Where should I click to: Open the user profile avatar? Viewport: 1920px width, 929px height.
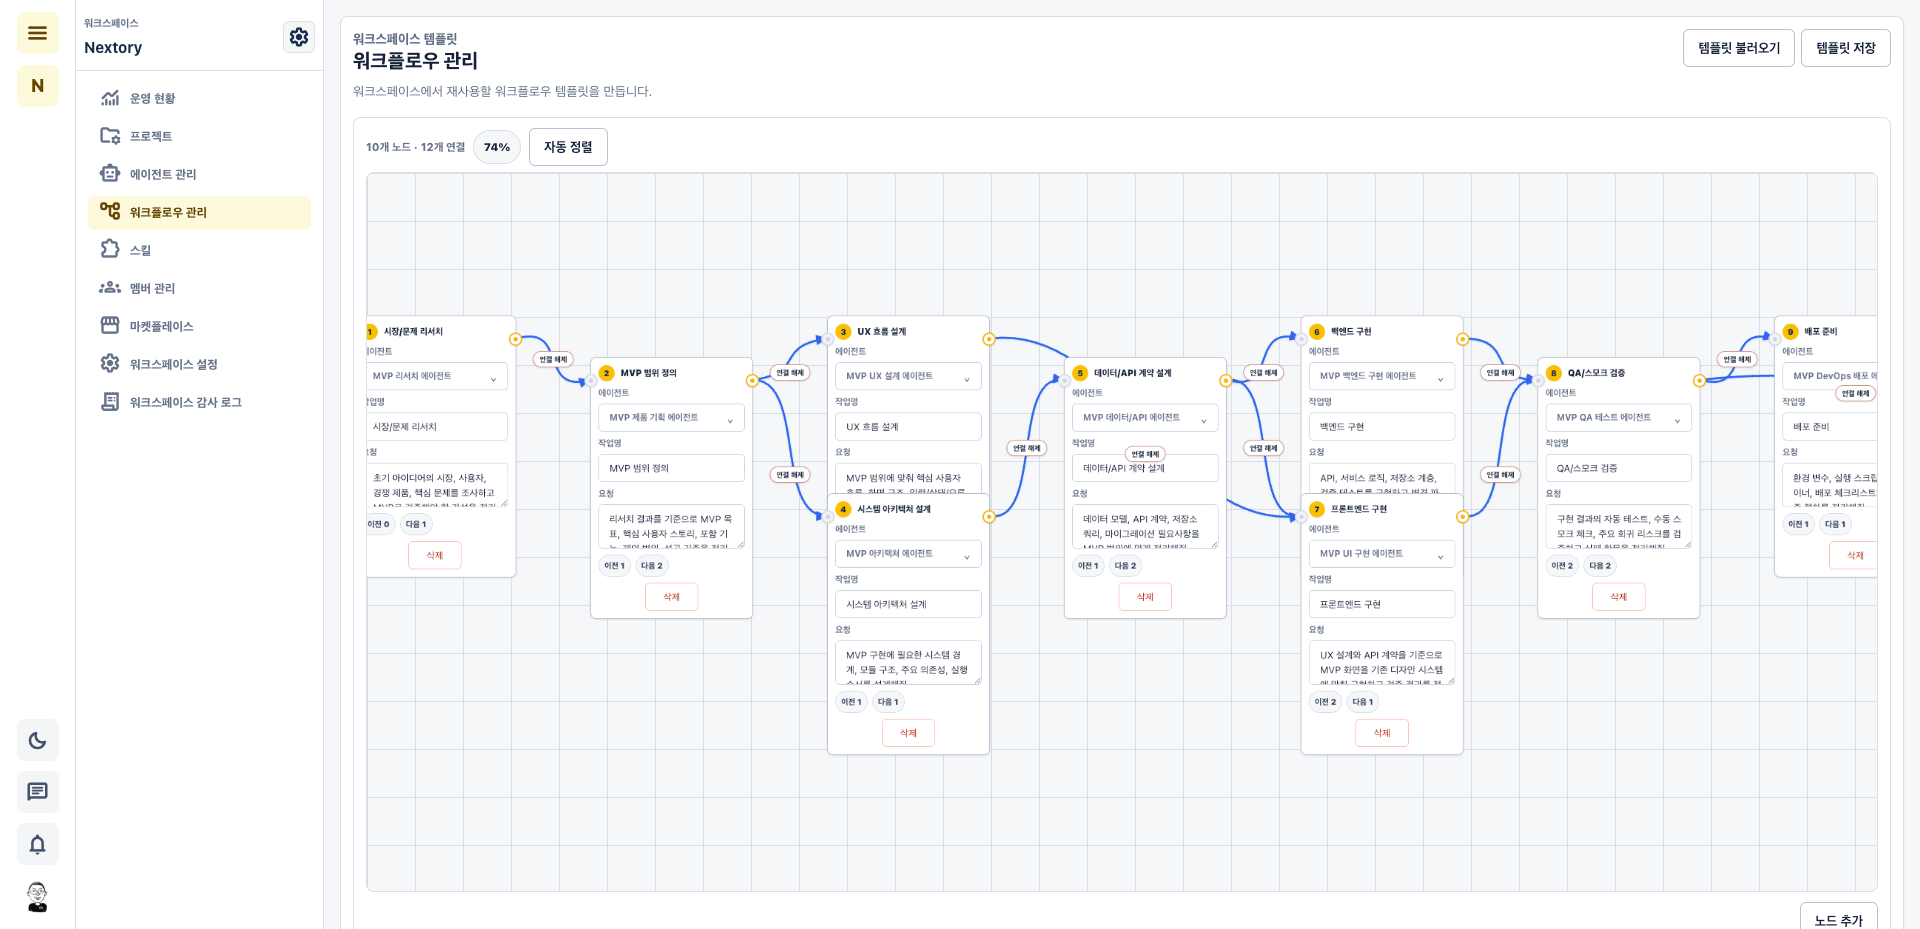tap(37, 897)
